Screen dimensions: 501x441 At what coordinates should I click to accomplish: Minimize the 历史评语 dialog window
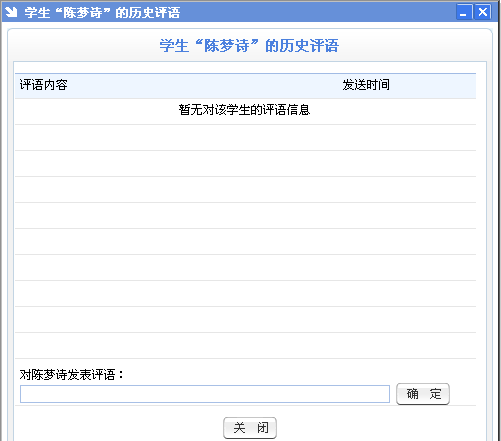coord(463,12)
